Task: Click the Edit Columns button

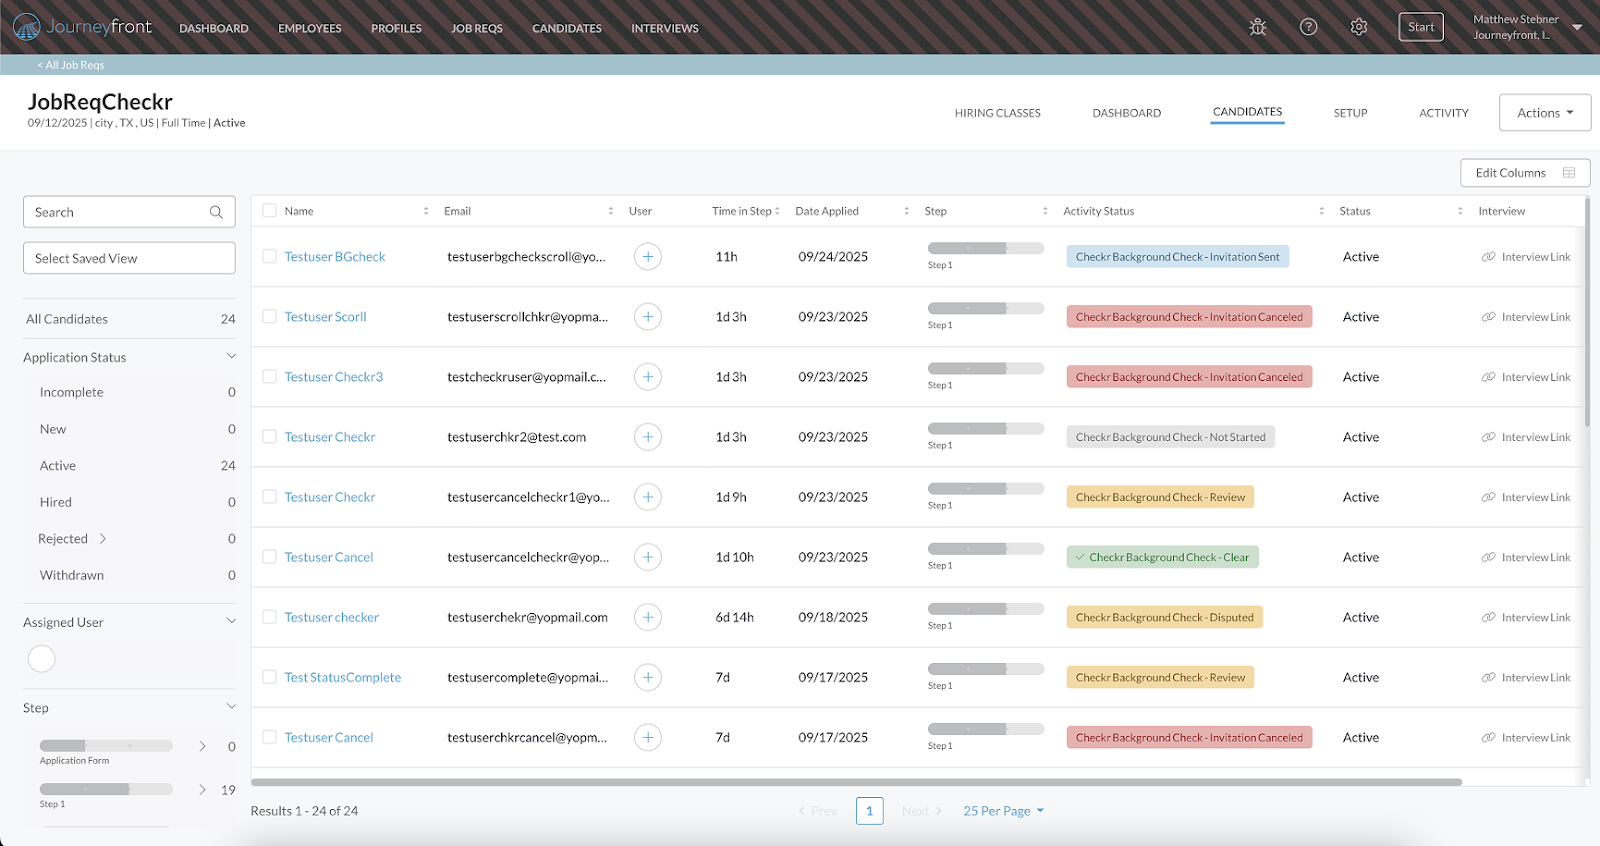Action: click(x=1525, y=173)
